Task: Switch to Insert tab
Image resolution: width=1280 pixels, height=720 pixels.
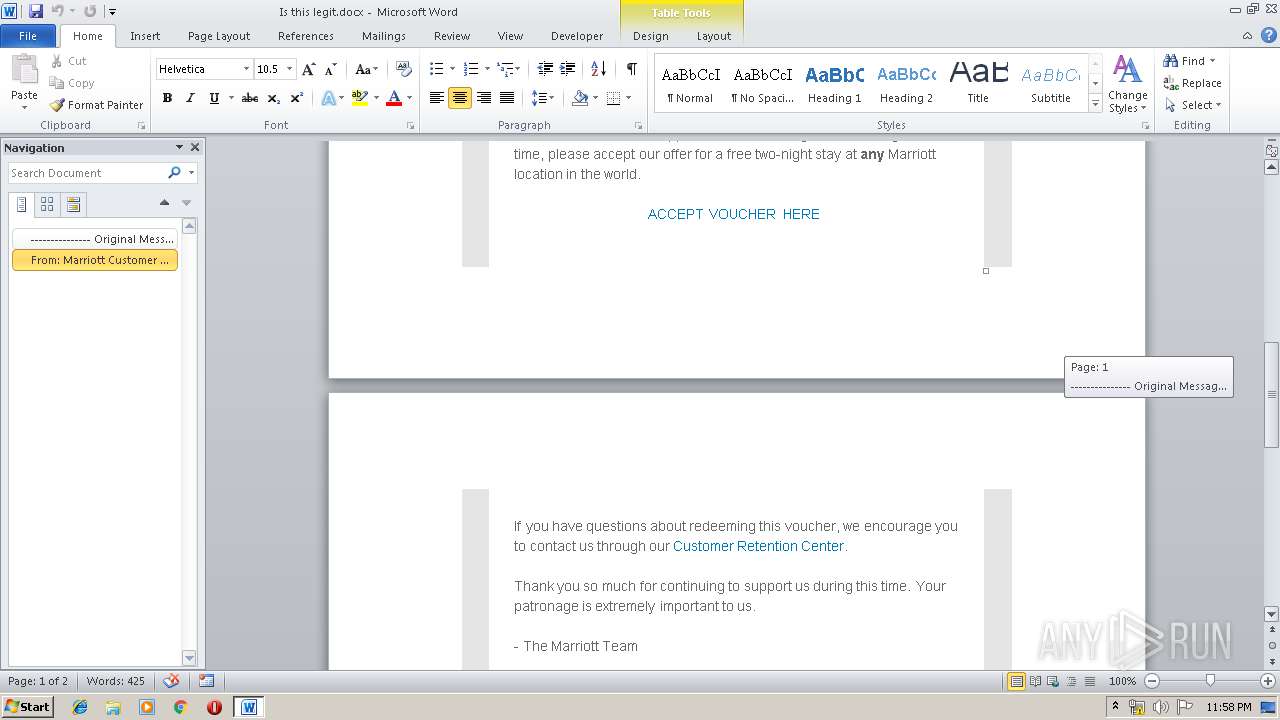Action: click(145, 36)
